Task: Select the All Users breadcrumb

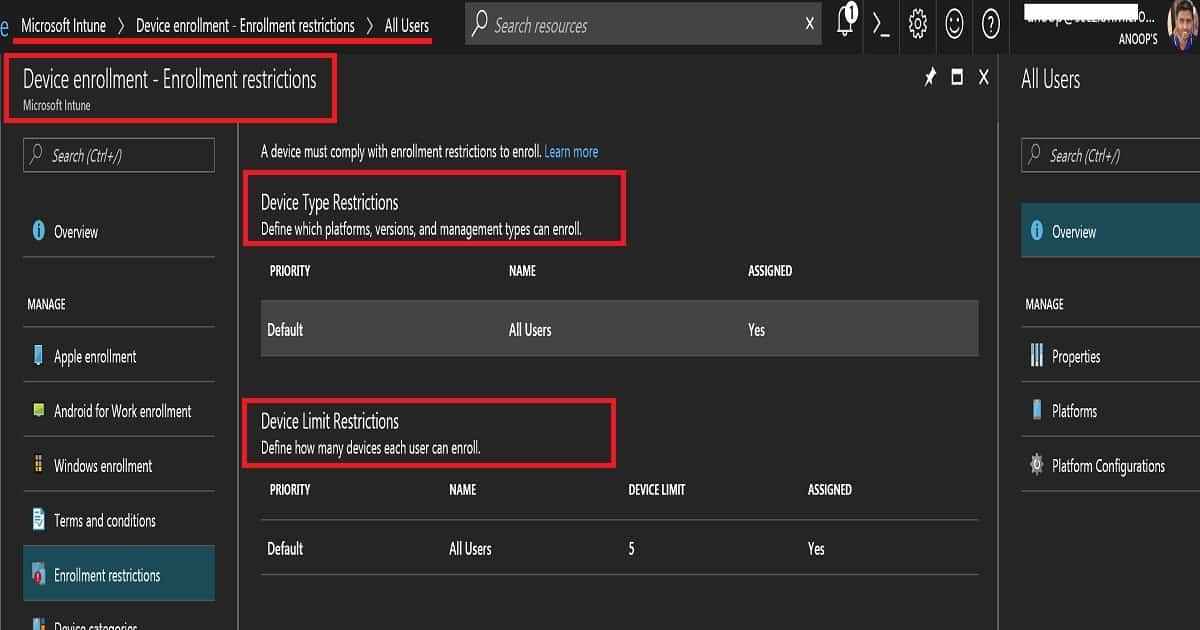Action: pyautogui.click(x=407, y=26)
